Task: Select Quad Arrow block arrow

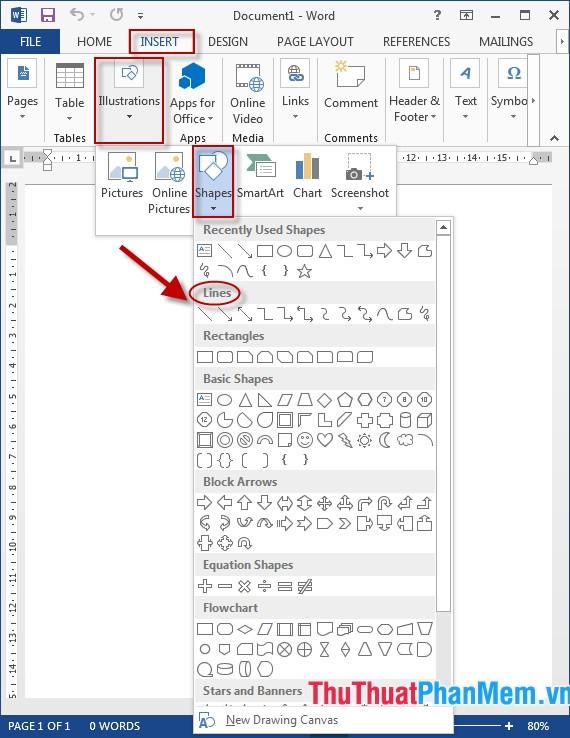Action: (x=324, y=503)
